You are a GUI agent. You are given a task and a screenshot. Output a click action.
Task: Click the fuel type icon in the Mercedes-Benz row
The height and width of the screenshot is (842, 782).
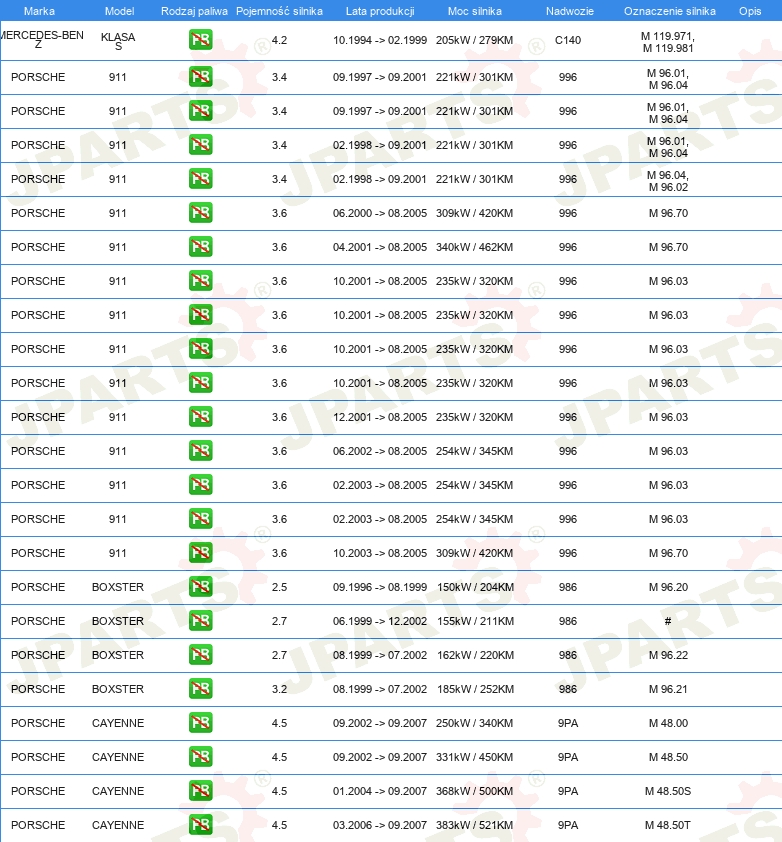tap(200, 40)
